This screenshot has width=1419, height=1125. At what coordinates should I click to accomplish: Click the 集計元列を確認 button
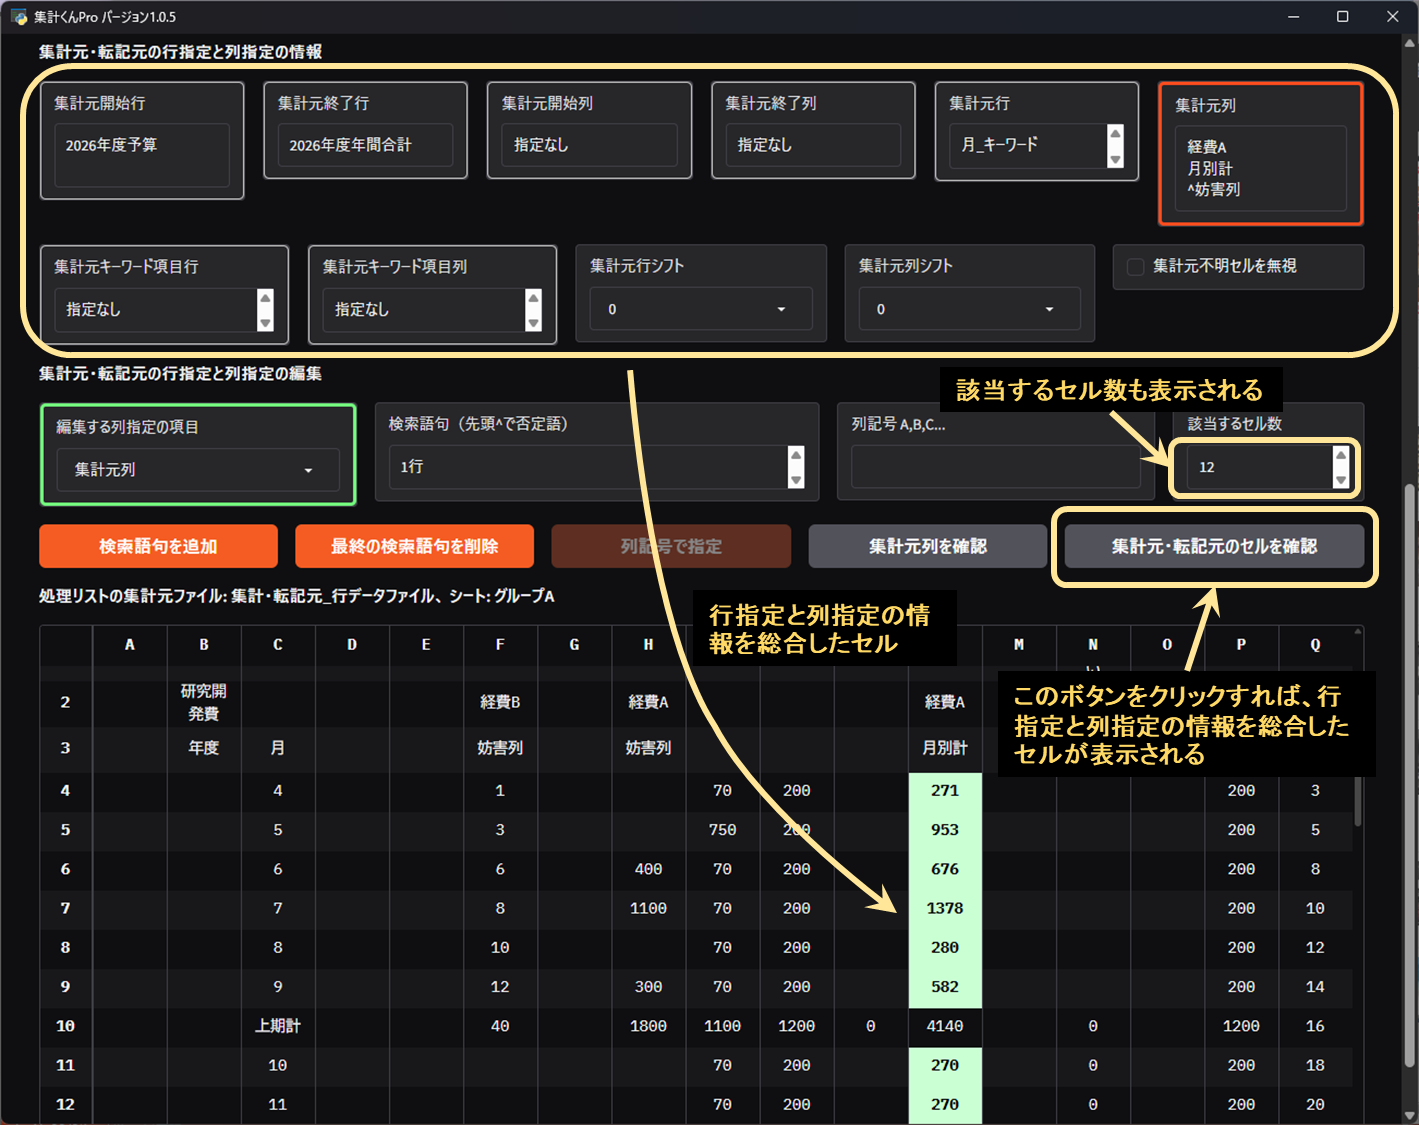pyautogui.click(x=928, y=546)
